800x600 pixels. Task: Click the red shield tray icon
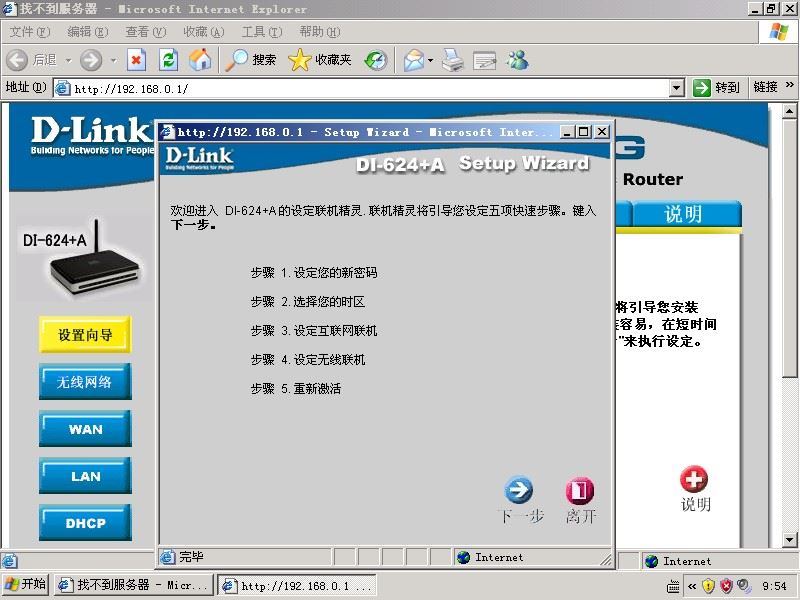coord(726,586)
